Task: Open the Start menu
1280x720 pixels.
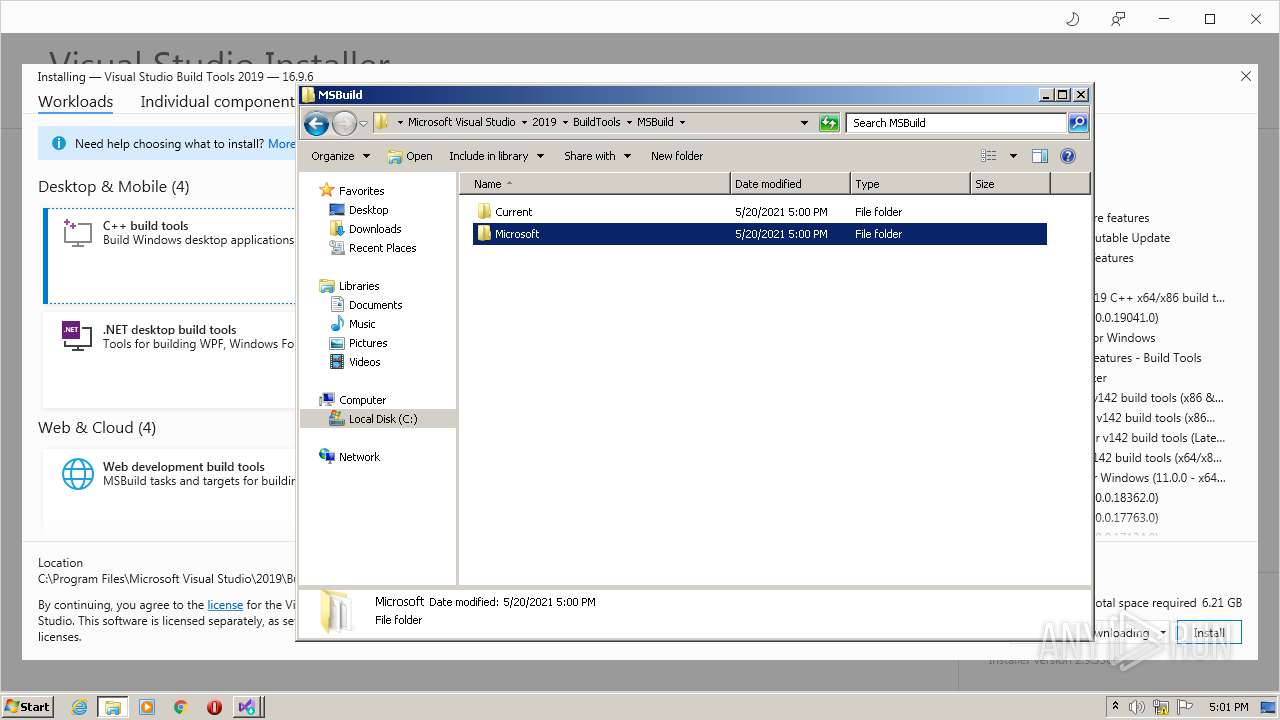Action: coord(28,706)
